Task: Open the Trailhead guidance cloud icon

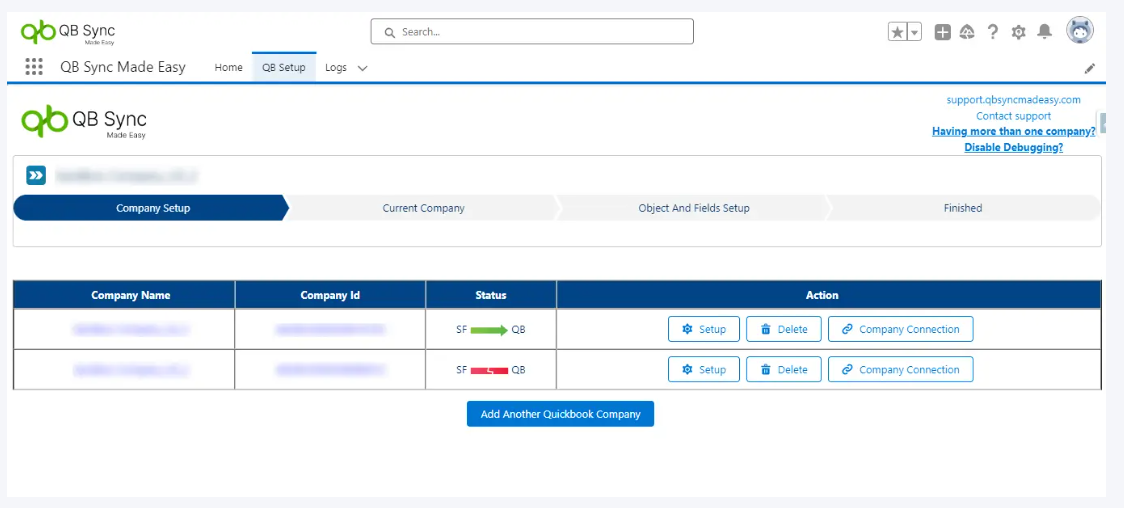Action: [967, 32]
